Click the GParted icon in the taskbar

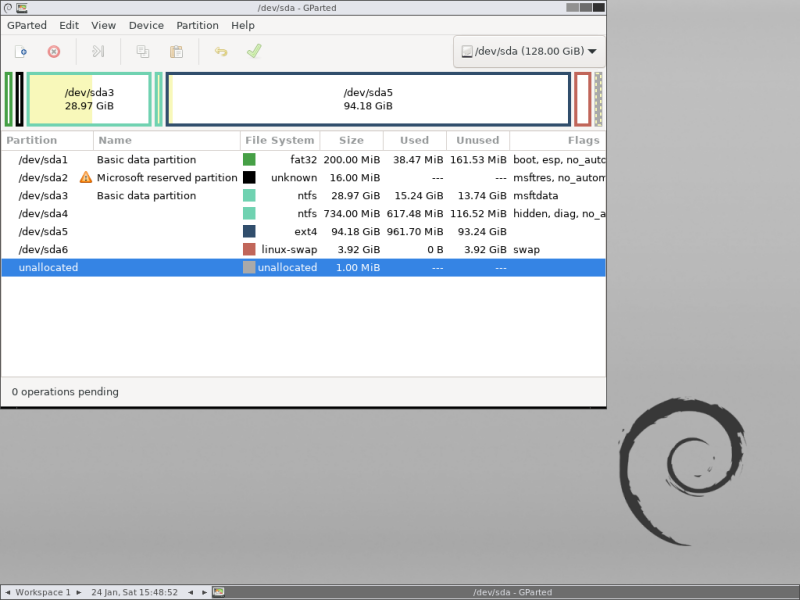click(218, 592)
